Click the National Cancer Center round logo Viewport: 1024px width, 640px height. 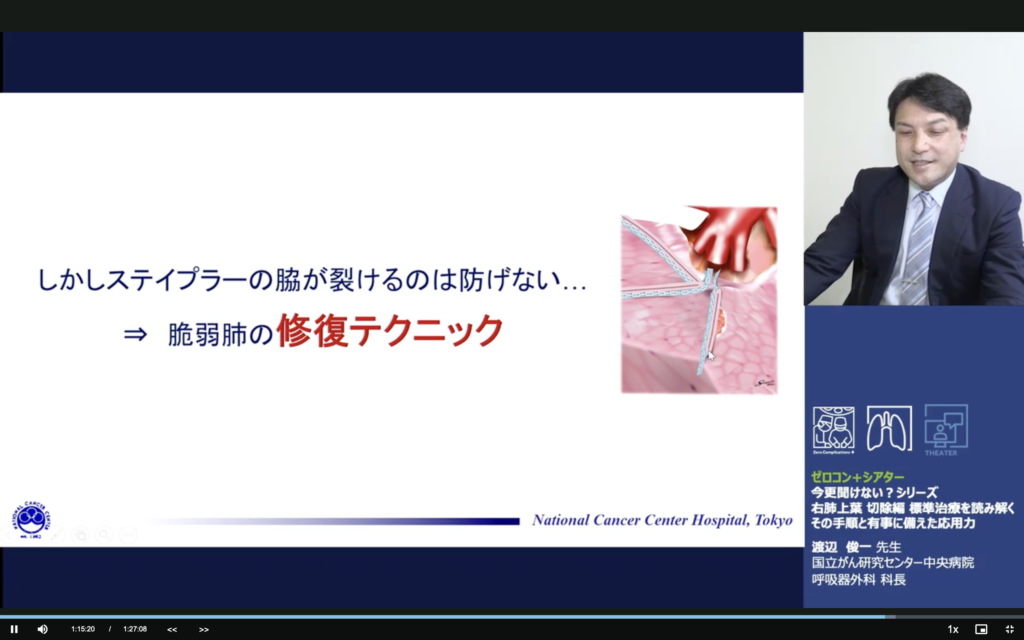point(32,518)
